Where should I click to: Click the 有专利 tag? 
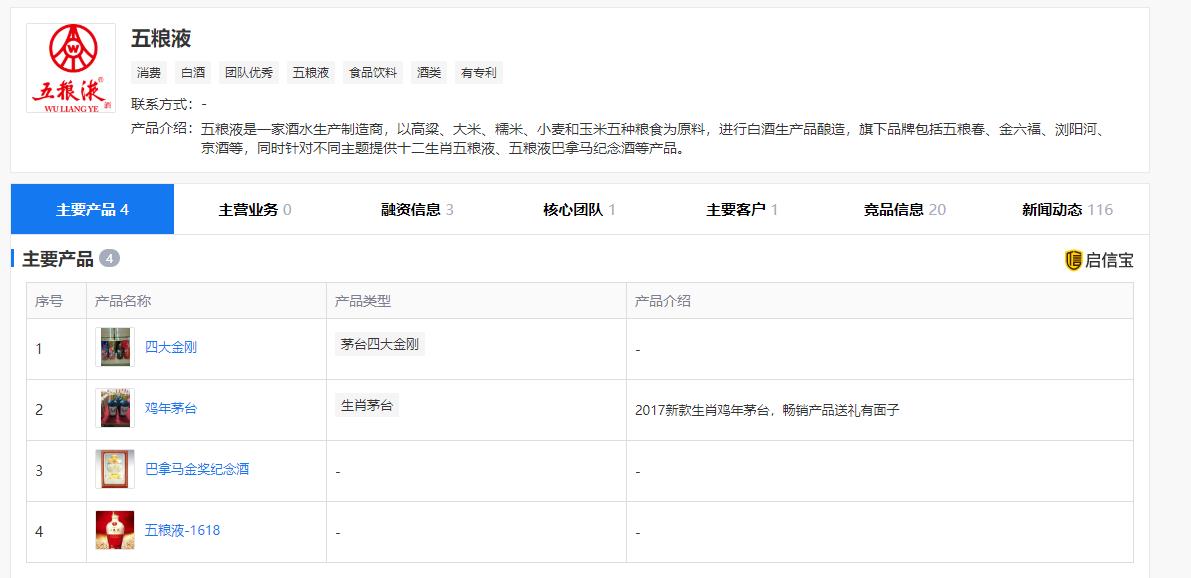[x=478, y=73]
